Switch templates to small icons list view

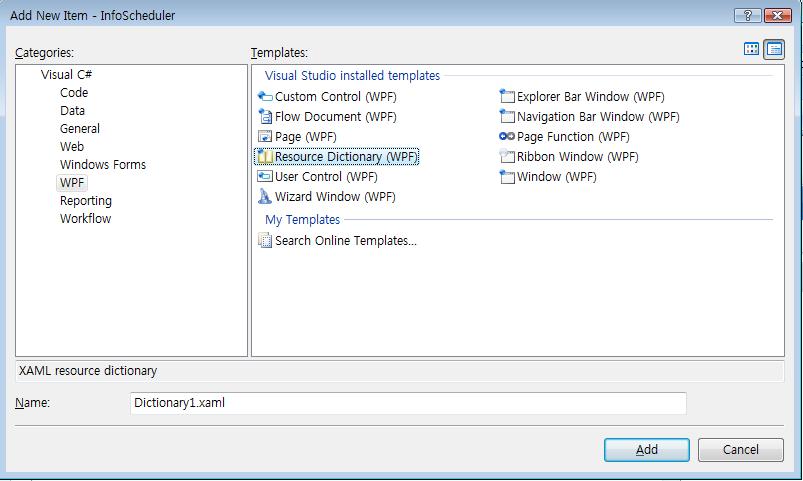tap(774, 49)
